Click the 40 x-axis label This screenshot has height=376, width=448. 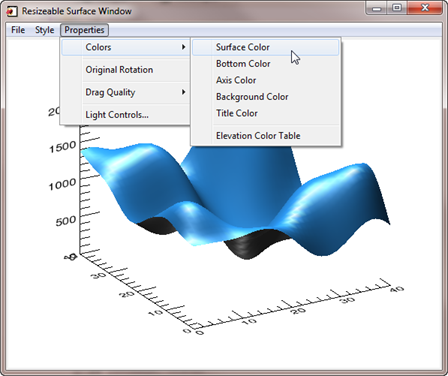tap(397, 289)
